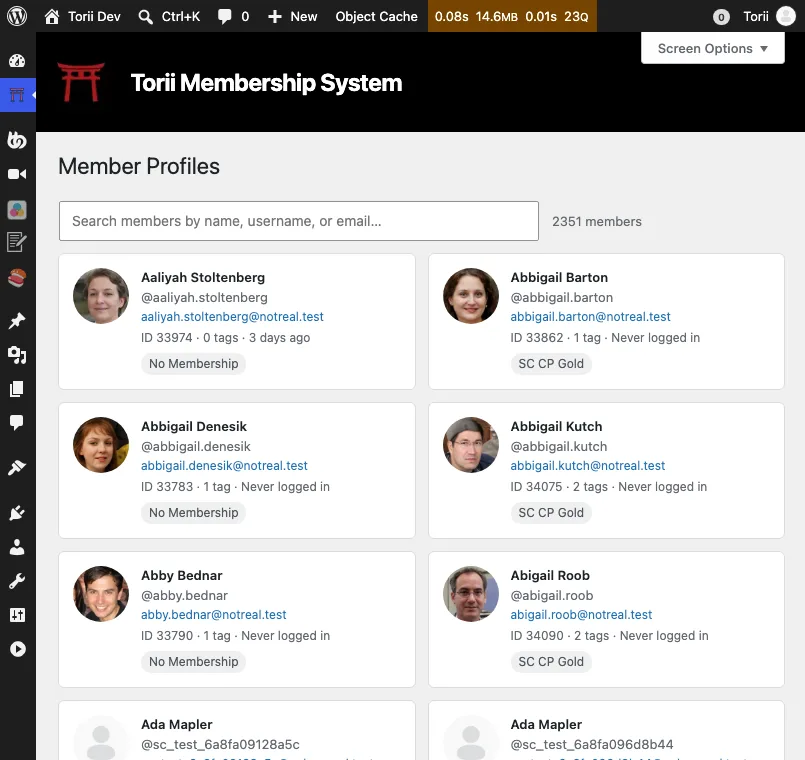Click Abigail Roob's SC CP Gold badge

point(551,661)
